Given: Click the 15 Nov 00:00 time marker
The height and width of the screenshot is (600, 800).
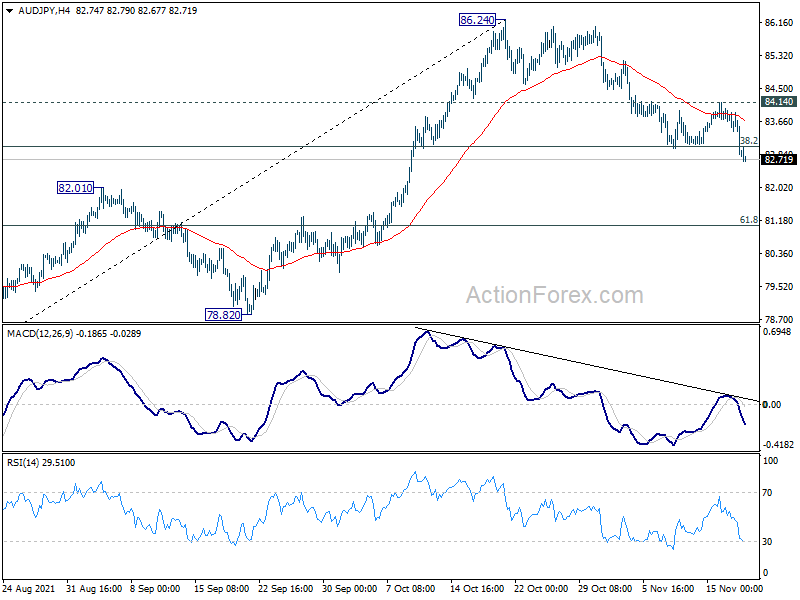Looking at the screenshot, I should click(734, 588).
